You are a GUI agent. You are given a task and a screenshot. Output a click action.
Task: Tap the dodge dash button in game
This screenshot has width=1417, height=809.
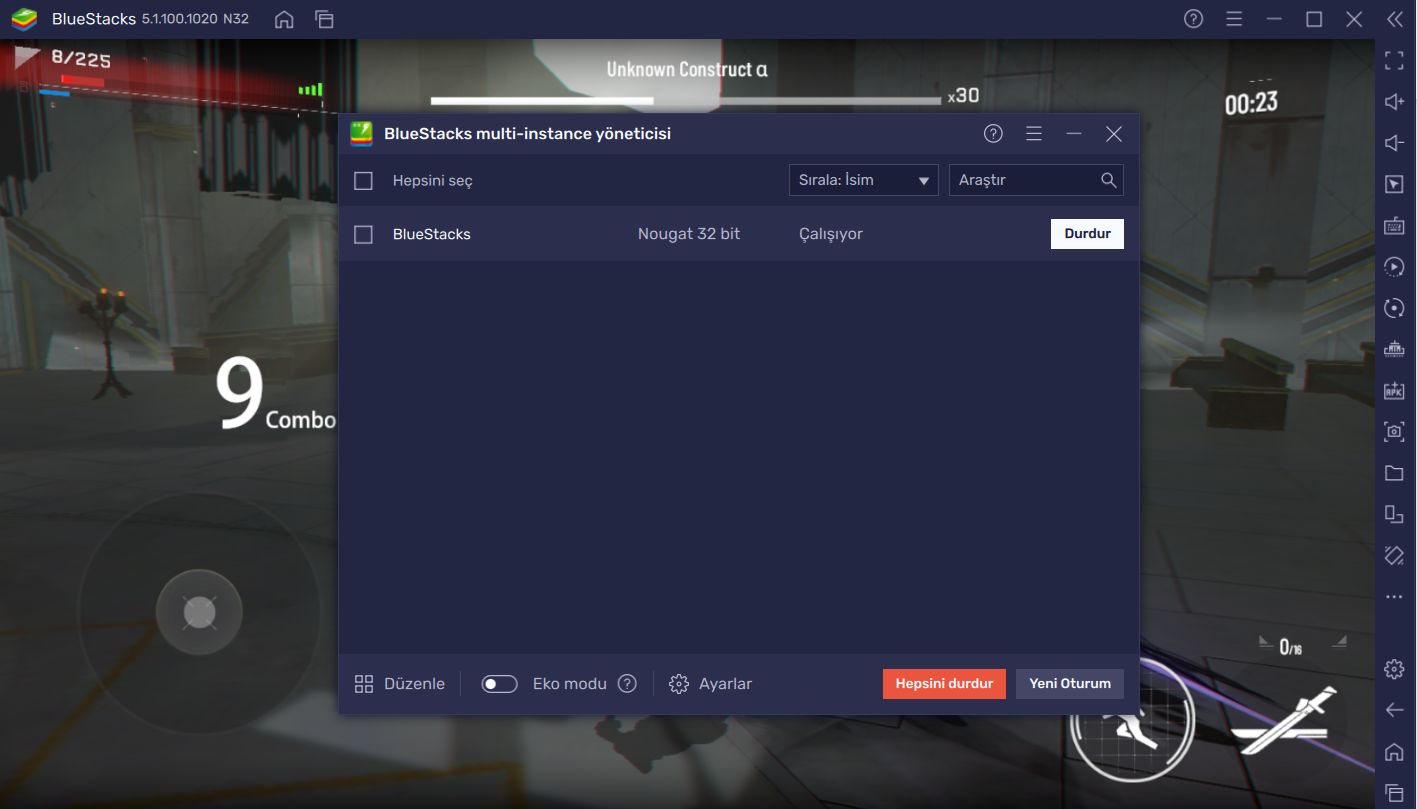pyautogui.click(x=1133, y=721)
